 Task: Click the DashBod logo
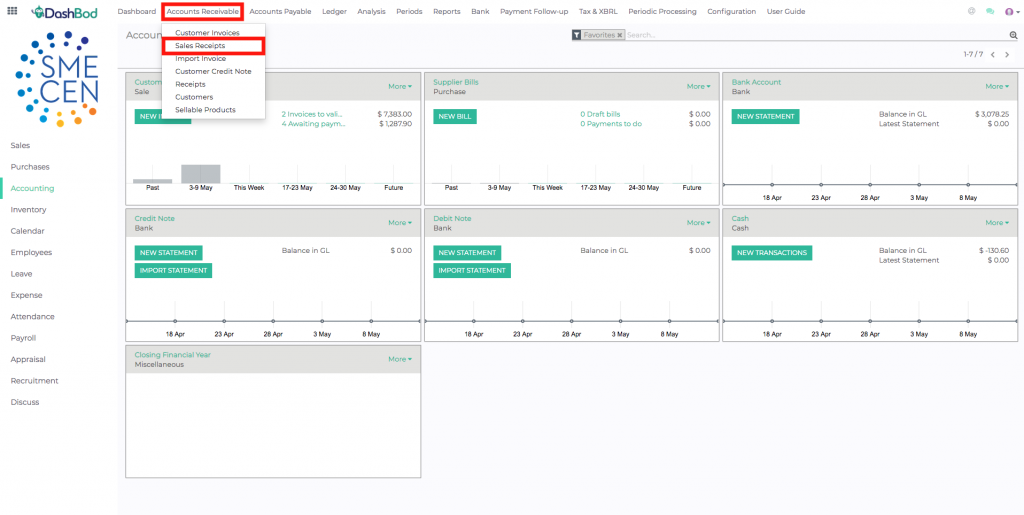point(66,12)
